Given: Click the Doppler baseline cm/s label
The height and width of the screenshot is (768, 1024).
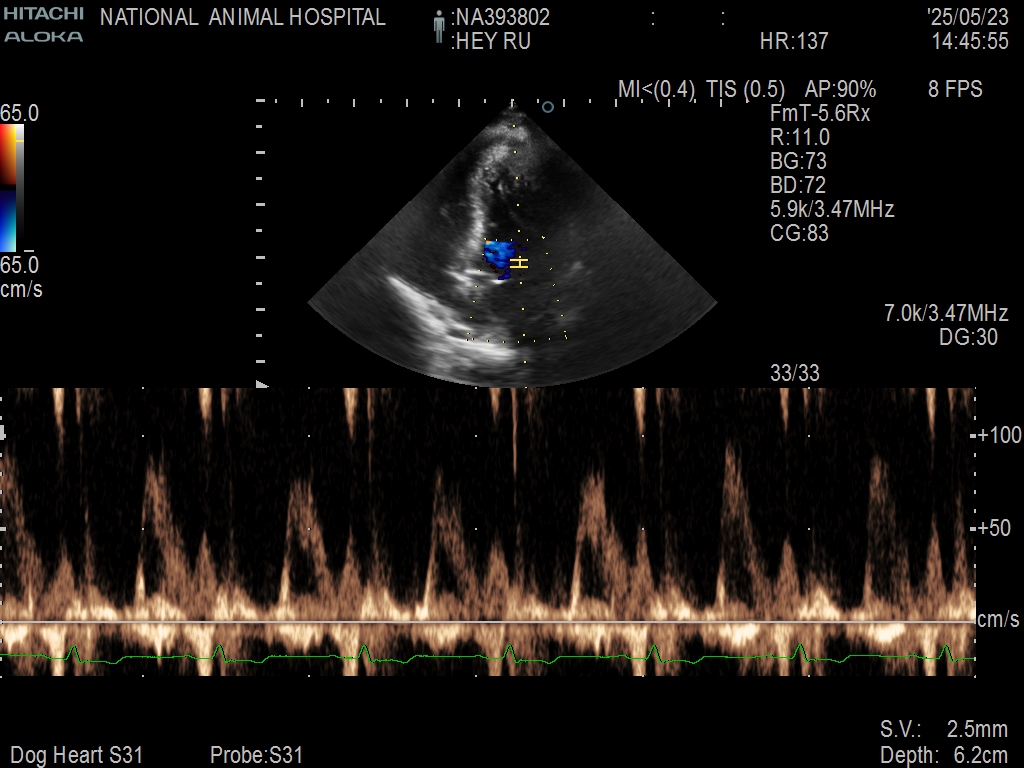Looking at the screenshot, I should tap(999, 621).
